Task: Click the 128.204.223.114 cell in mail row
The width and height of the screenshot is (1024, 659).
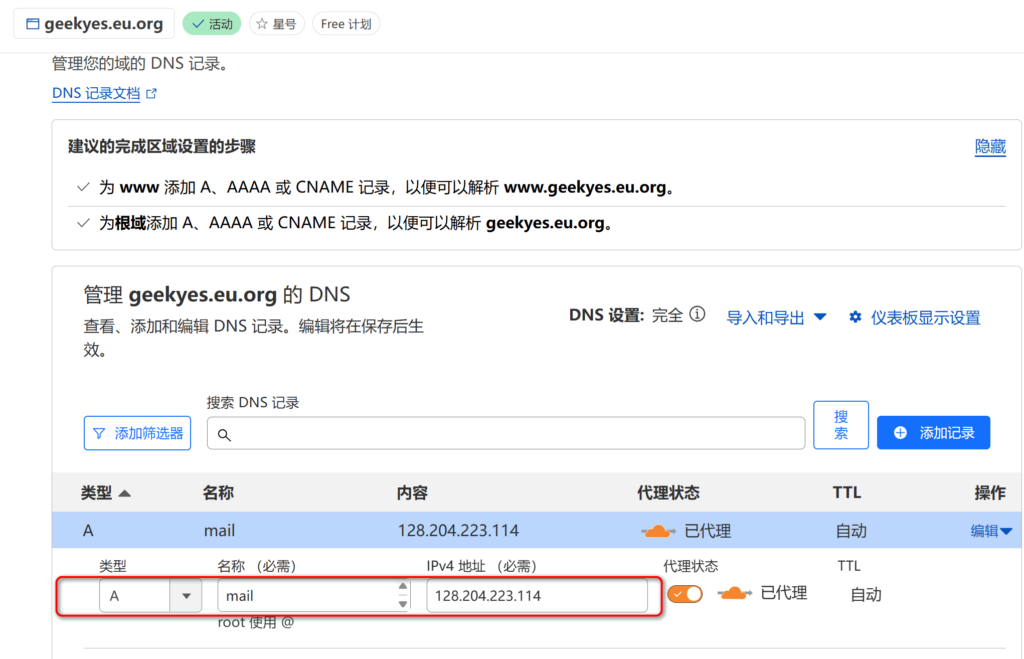Action: point(458,531)
